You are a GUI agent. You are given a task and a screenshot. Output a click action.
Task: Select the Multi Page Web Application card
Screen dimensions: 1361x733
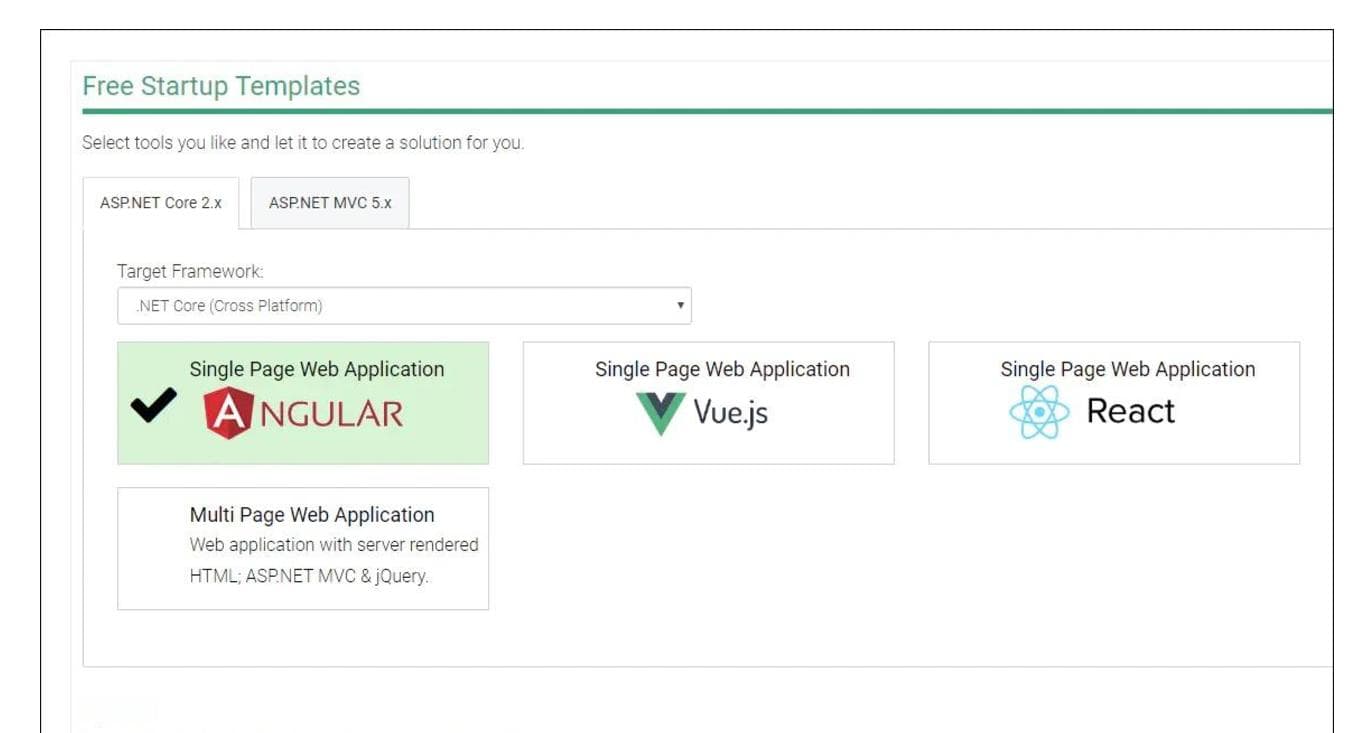(303, 548)
